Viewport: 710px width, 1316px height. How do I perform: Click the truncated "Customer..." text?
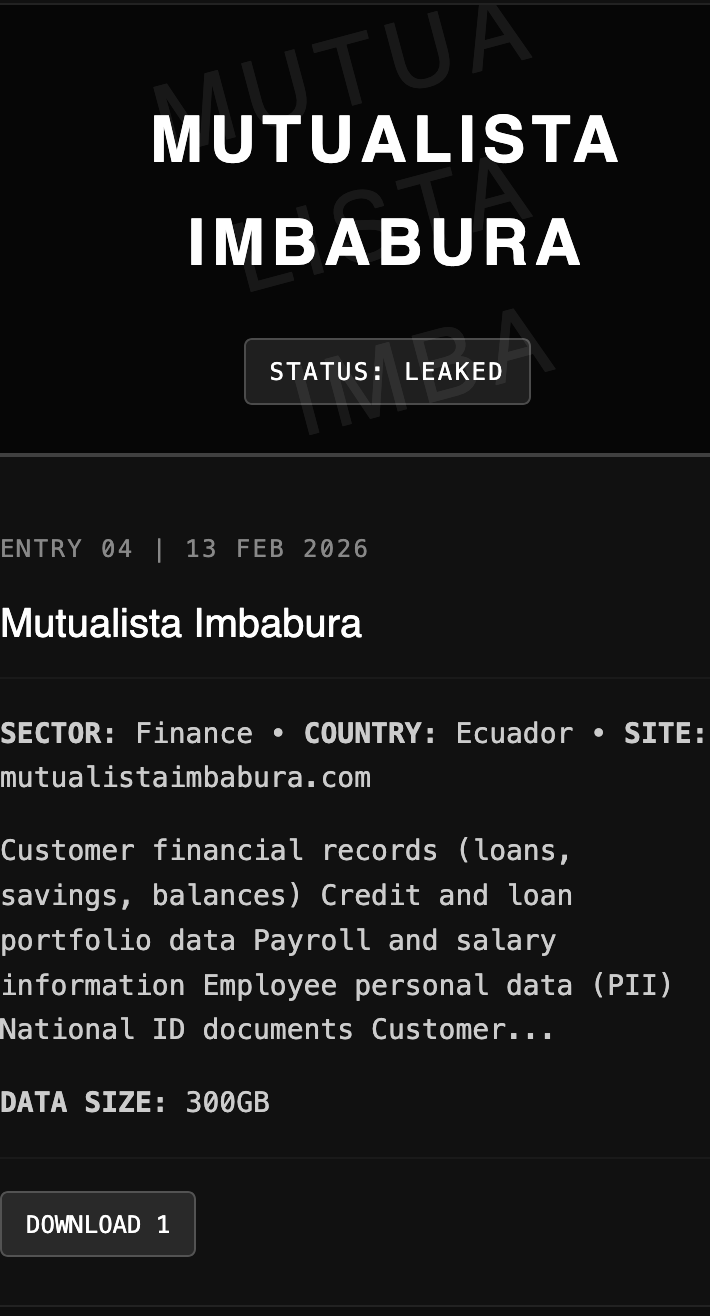pyautogui.click(x=462, y=1029)
